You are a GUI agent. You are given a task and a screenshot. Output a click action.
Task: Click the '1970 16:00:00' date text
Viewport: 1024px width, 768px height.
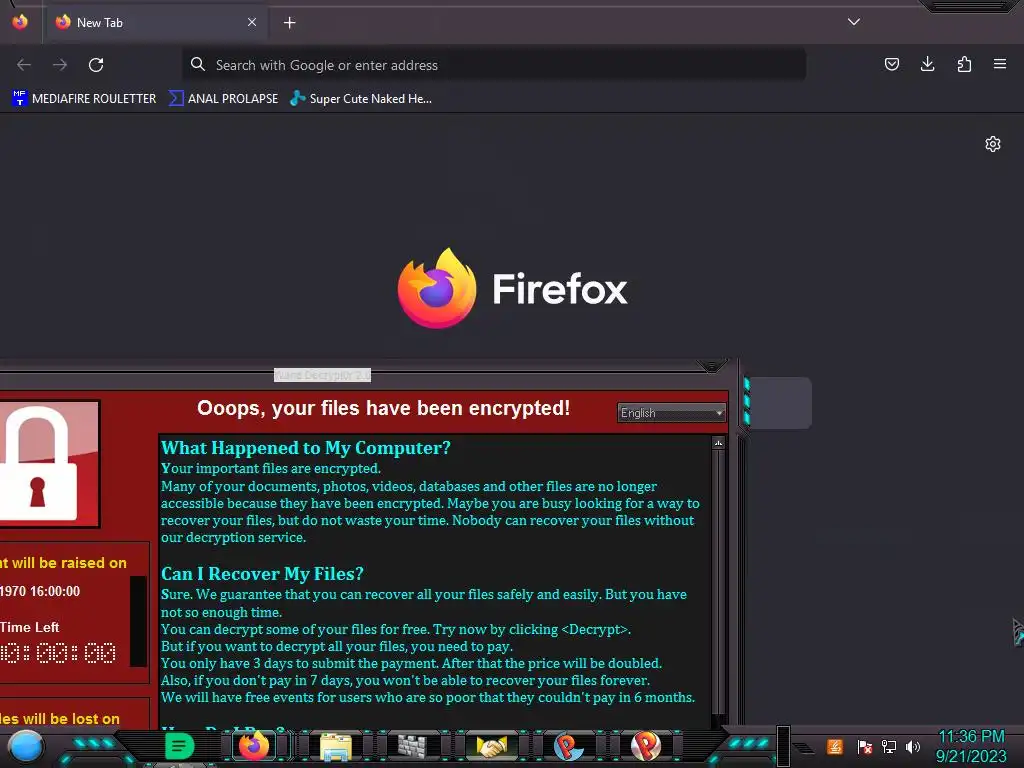tap(40, 592)
